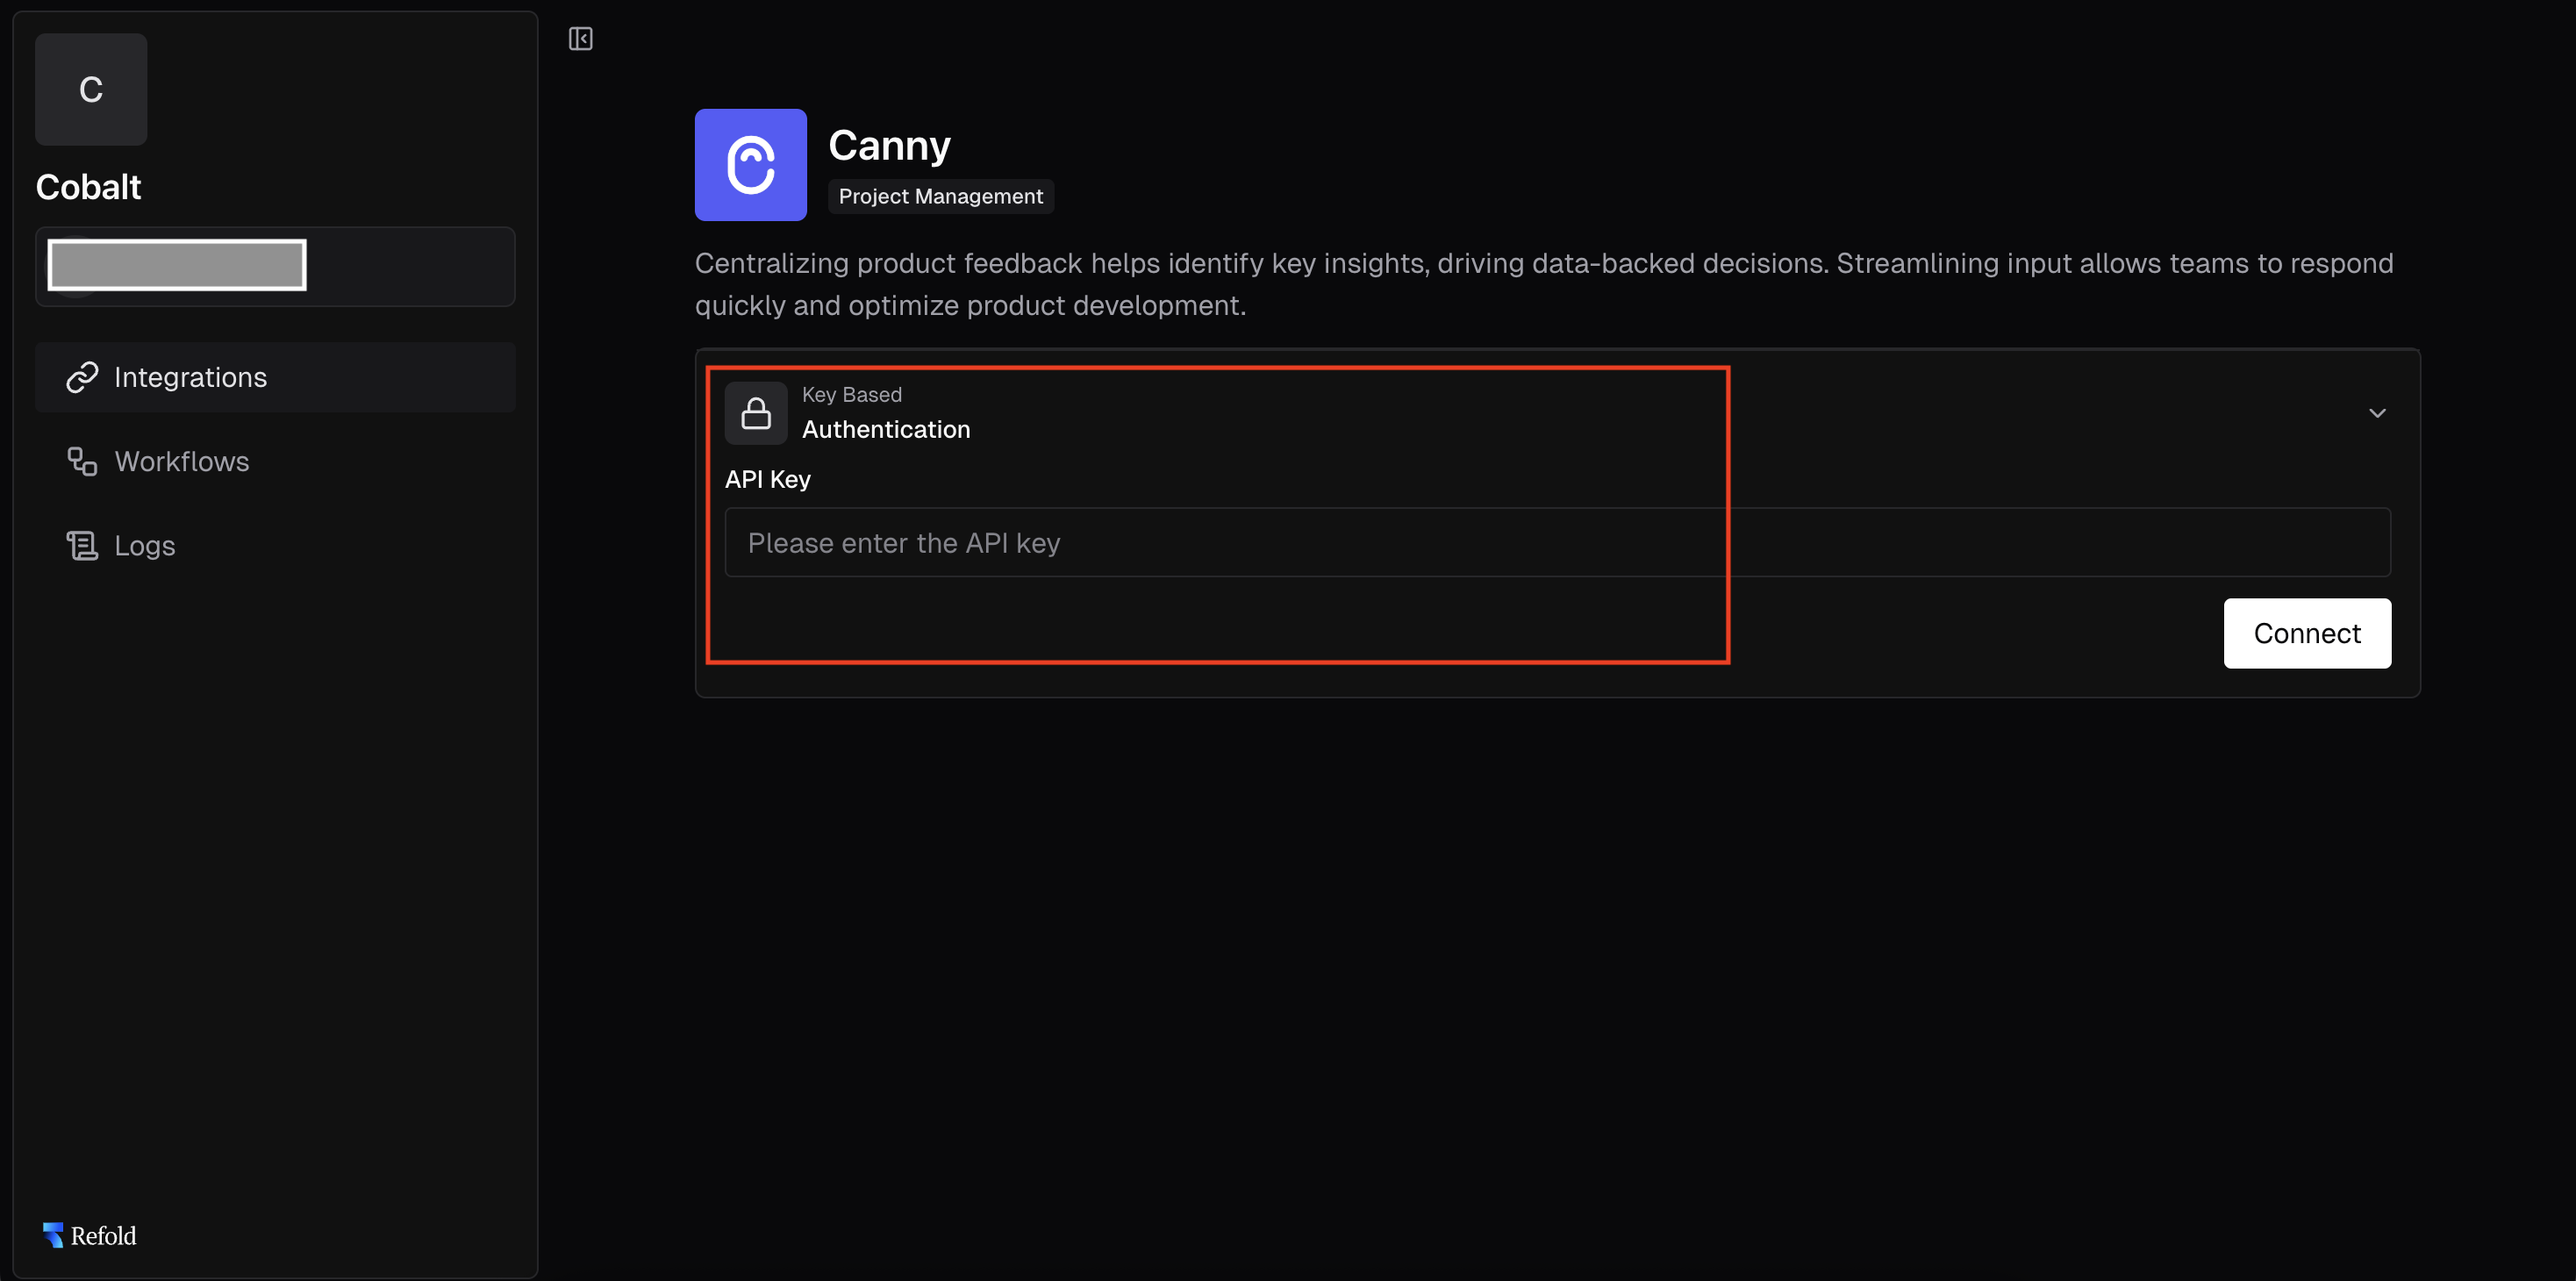Click the highlighted authentication area
The image size is (2576, 1281).
(1218, 516)
